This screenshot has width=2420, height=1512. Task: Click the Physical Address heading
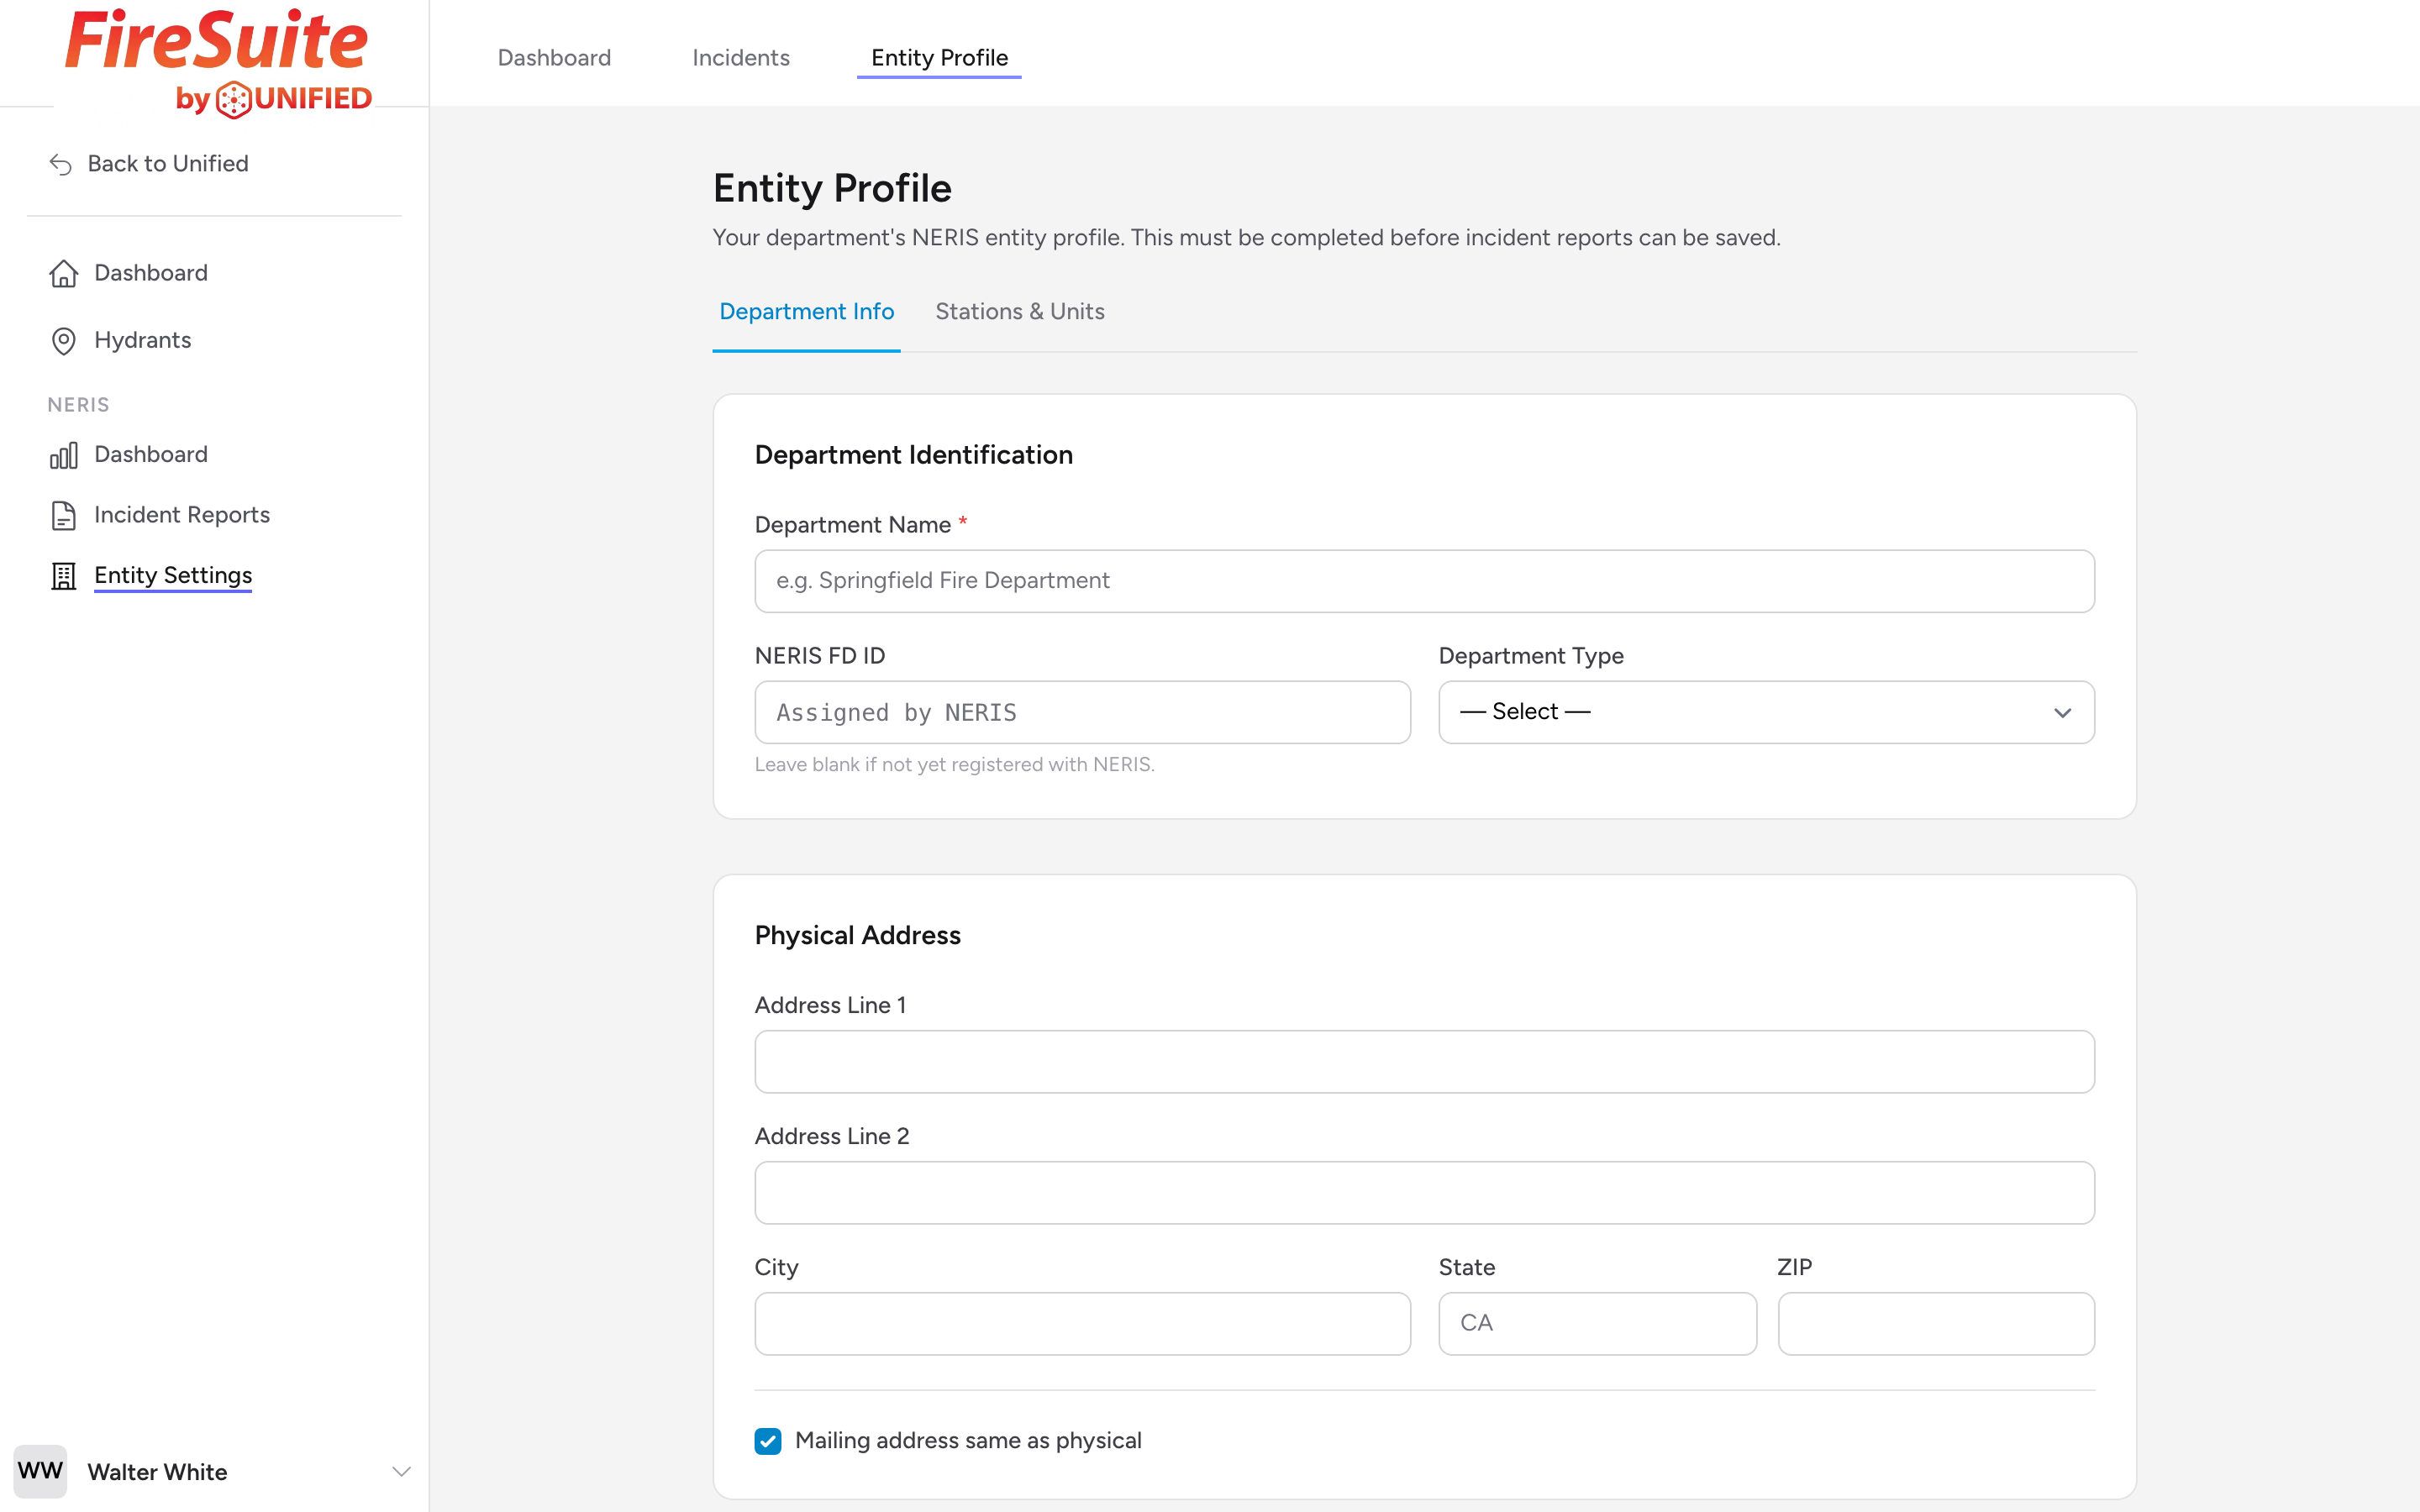pyautogui.click(x=857, y=935)
